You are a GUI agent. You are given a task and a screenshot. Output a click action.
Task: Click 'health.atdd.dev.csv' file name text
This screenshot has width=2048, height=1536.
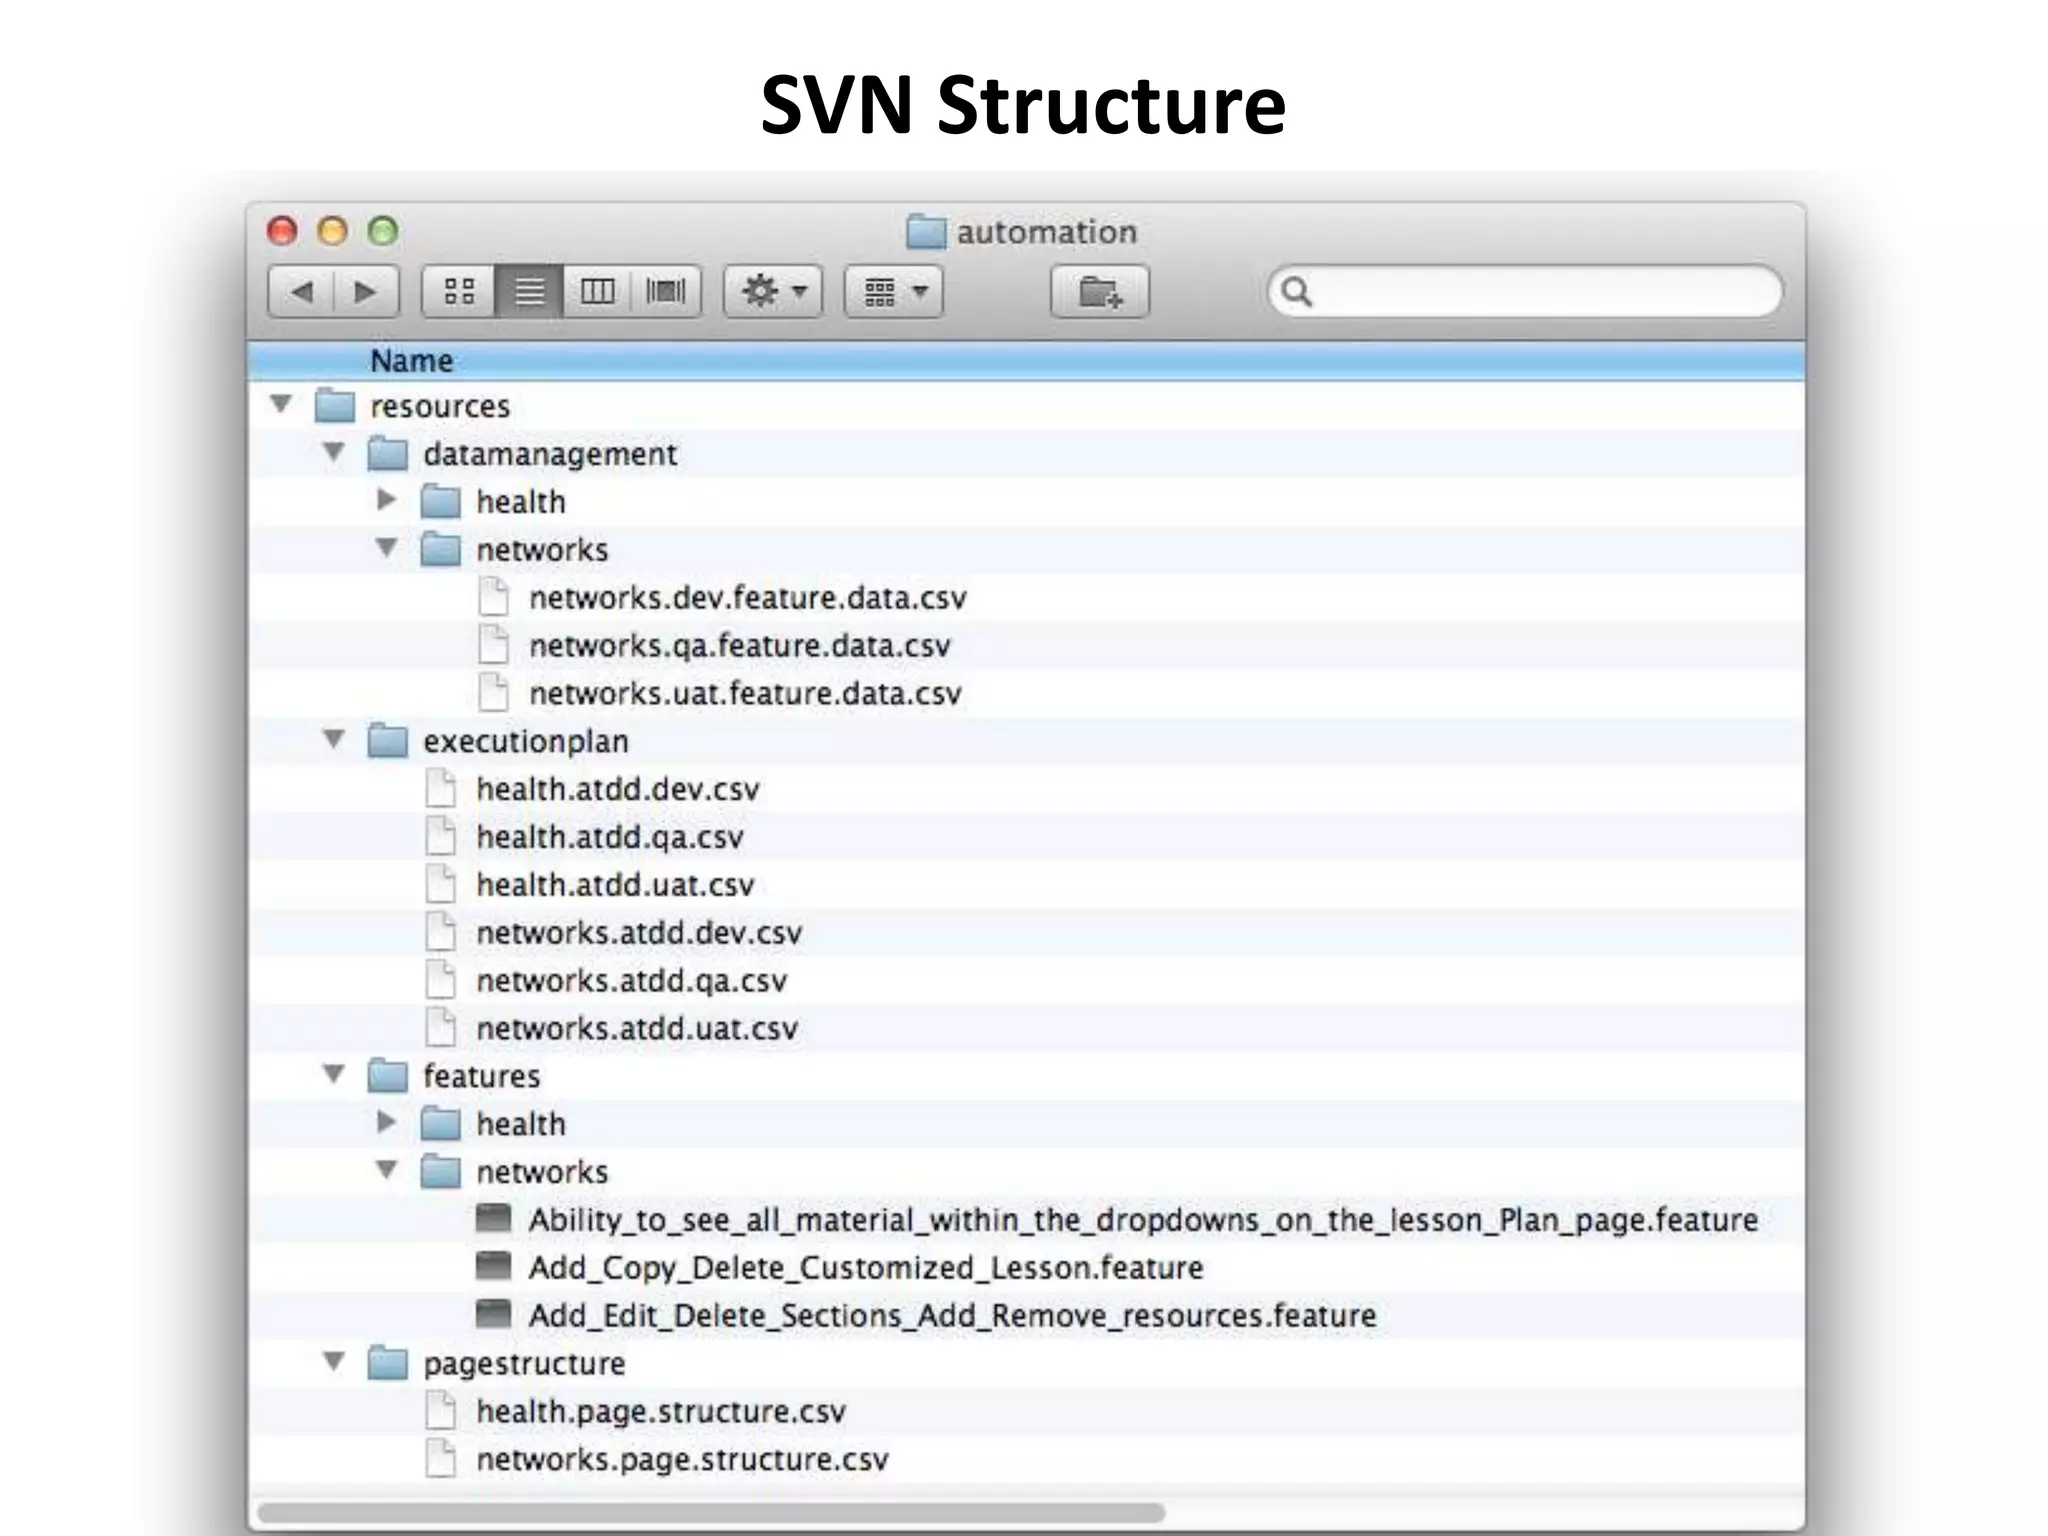click(x=618, y=790)
